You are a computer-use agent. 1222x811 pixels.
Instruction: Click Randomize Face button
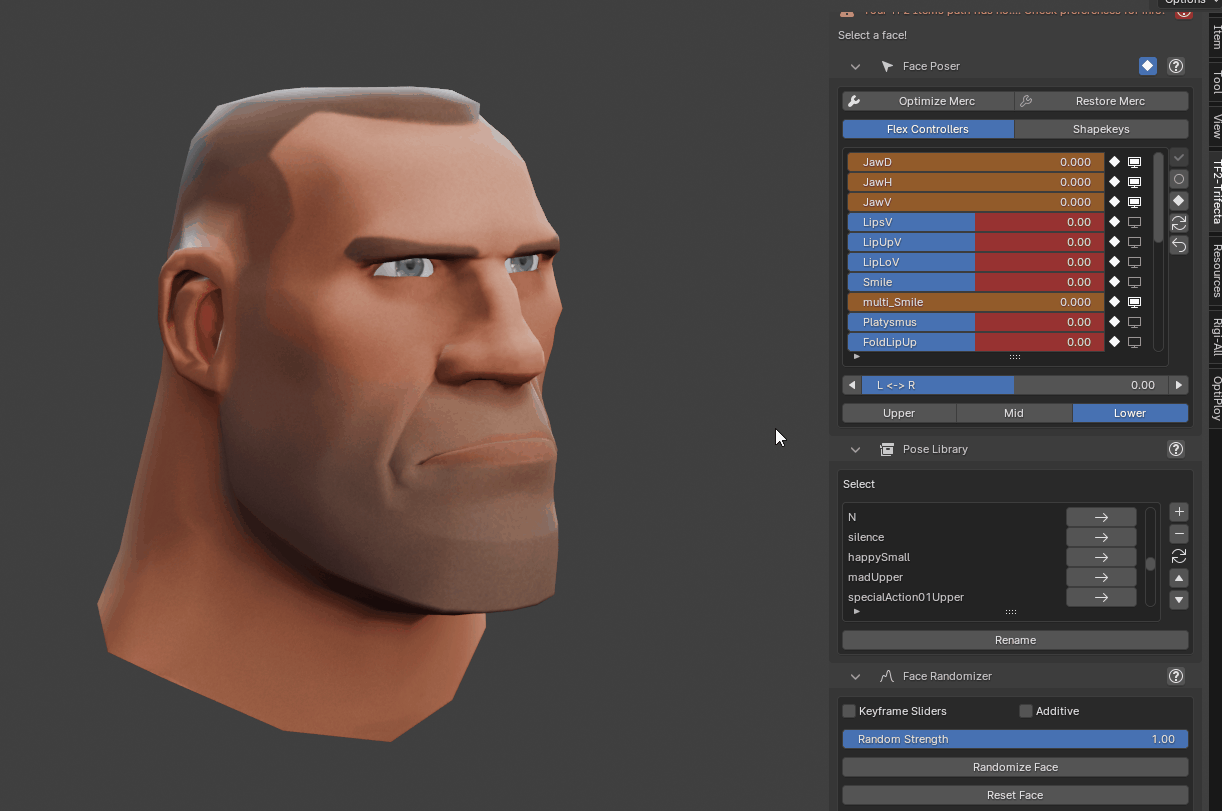pos(1015,767)
